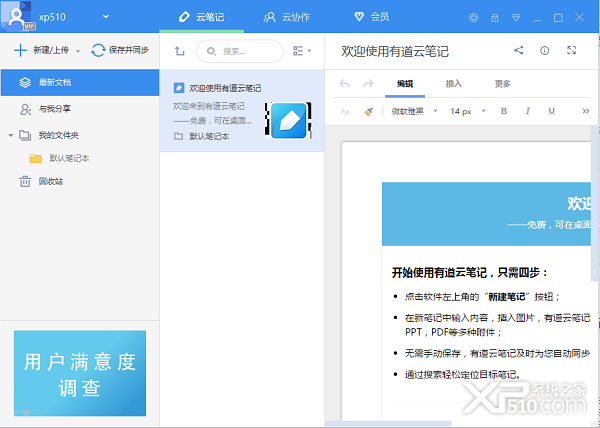Click heading 开始使用有道云笔记，只需四步
The height and width of the screenshot is (428, 600).
click(470, 273)
